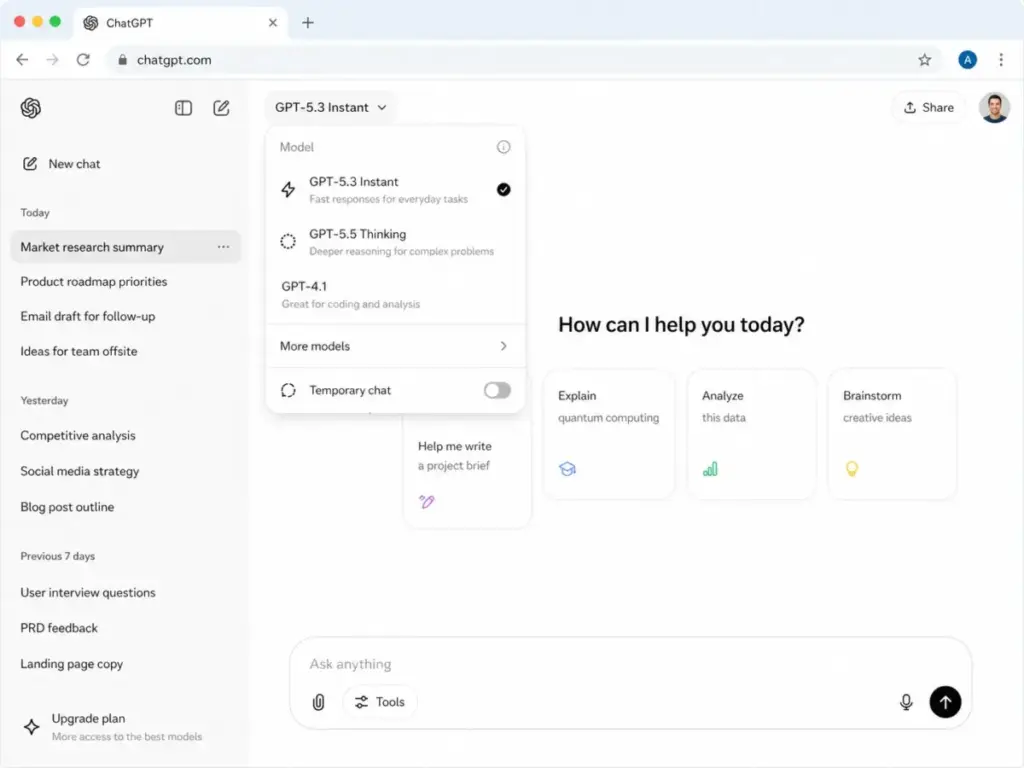Viewport: 1024px width, 768px height.
Task: Click the bar chart icon on Analyze card
Action: (710, 469)
